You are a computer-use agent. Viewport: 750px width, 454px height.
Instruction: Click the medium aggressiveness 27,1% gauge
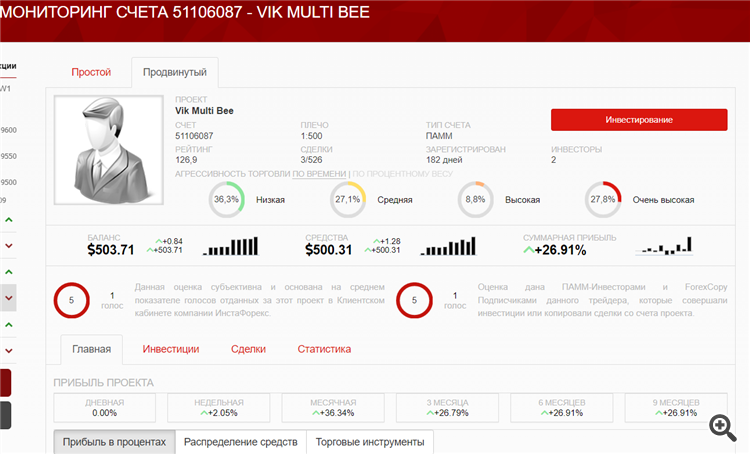coord(348,199)
